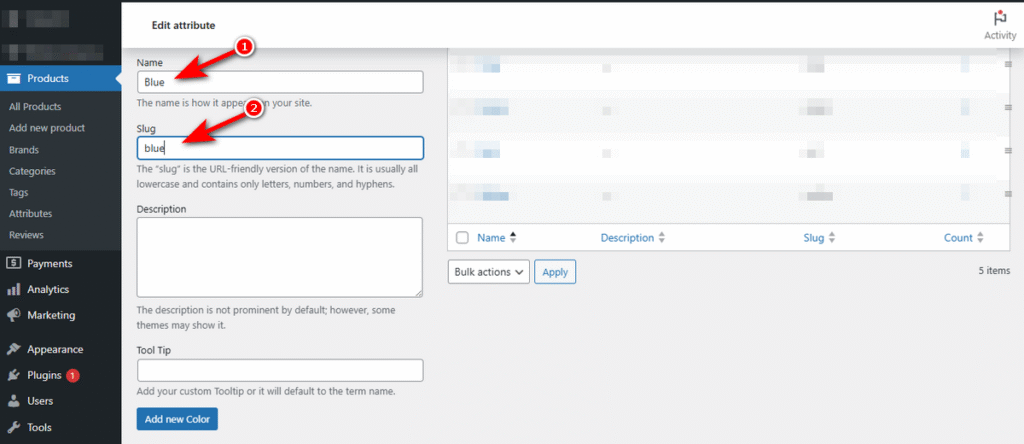Sort by Description column arrows
This screenshot has width=1024, height=444.
click(662, 238)
